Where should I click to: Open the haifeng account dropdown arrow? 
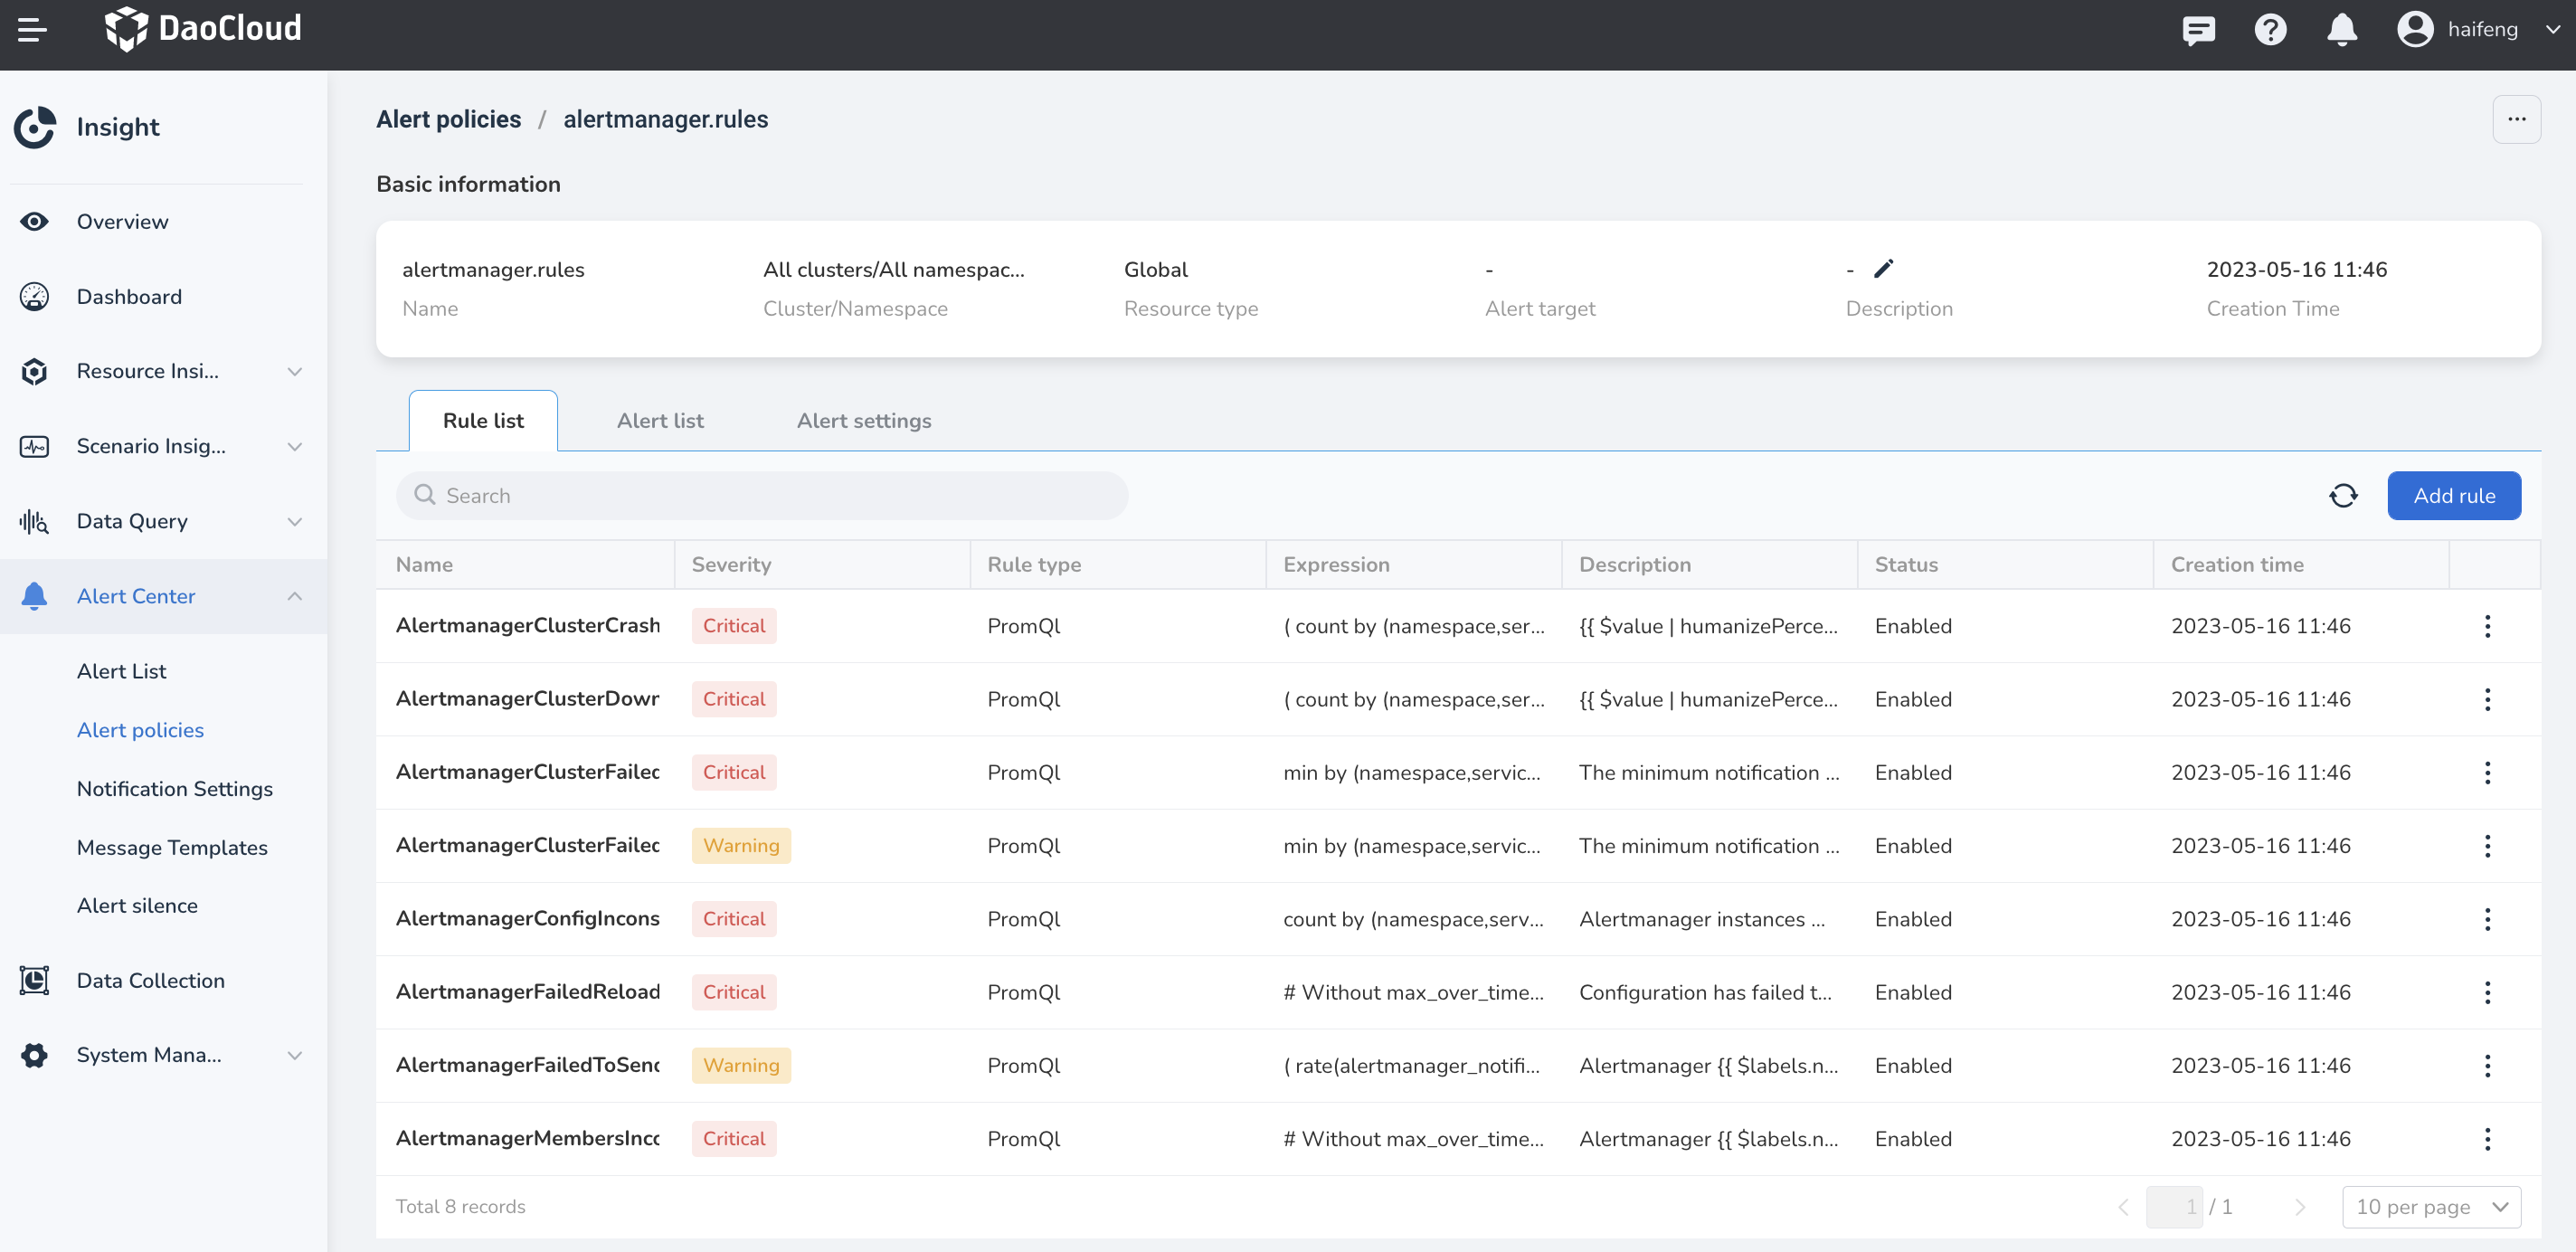pyautogui.click(x=2553, y=30)
